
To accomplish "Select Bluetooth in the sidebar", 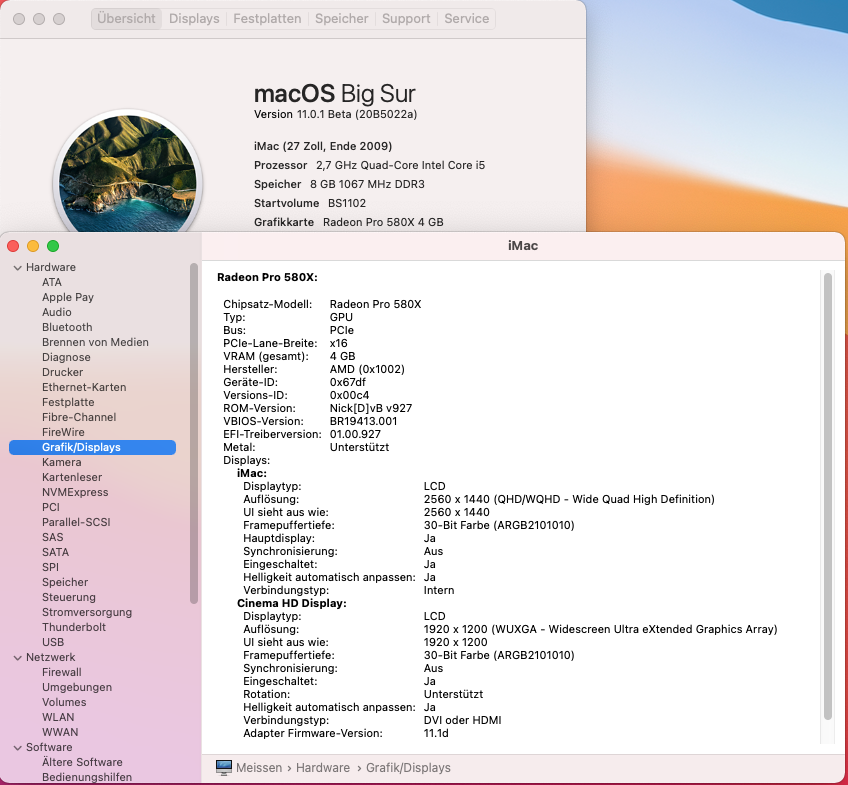I will [x=67, y=327].
